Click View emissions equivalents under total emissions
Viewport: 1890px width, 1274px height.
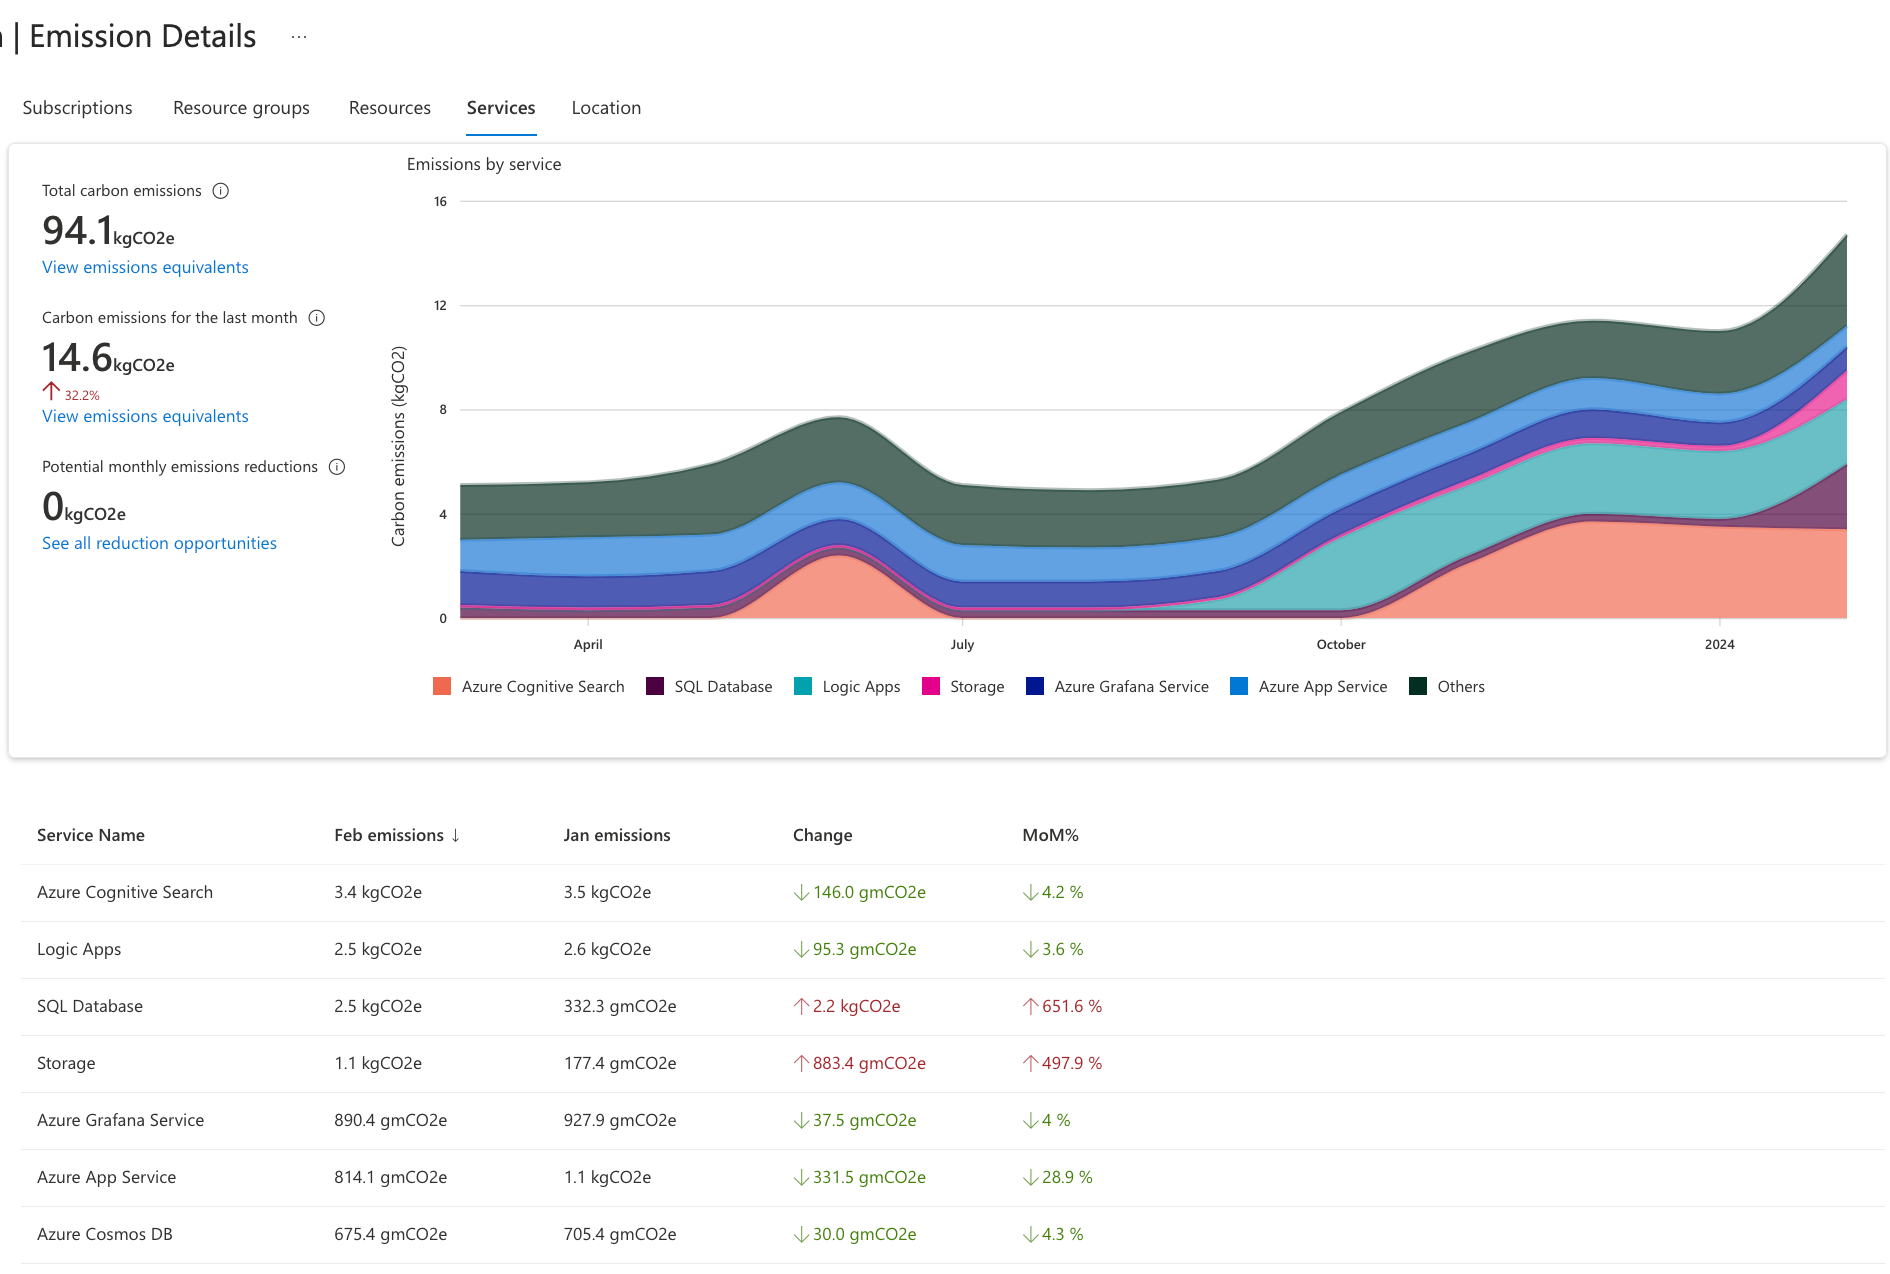pos(145,267)
